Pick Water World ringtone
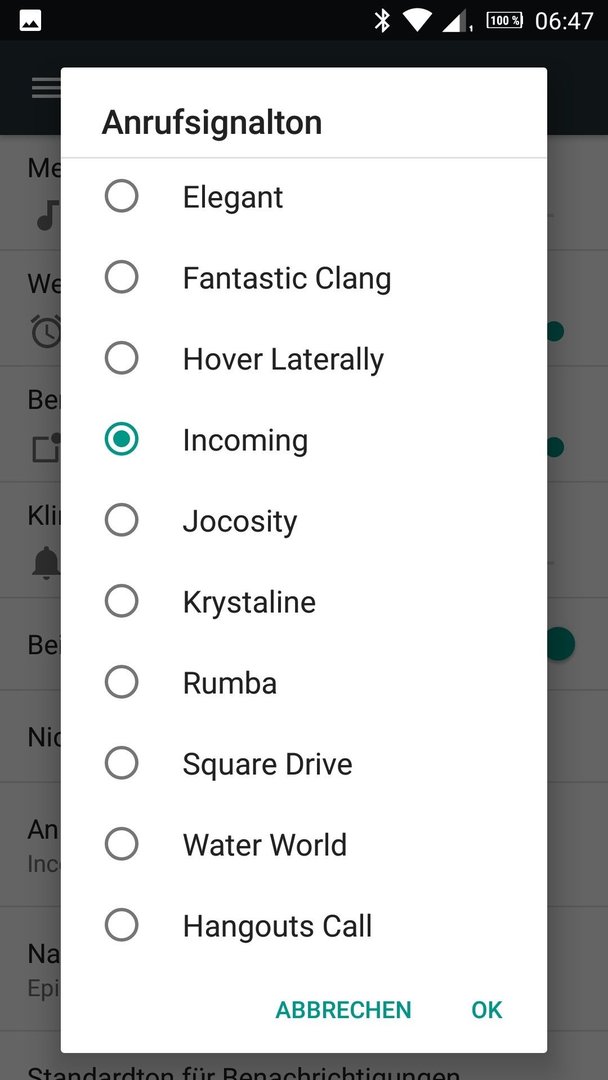Viewport: 608px width, 1080px height. [121, 844]
